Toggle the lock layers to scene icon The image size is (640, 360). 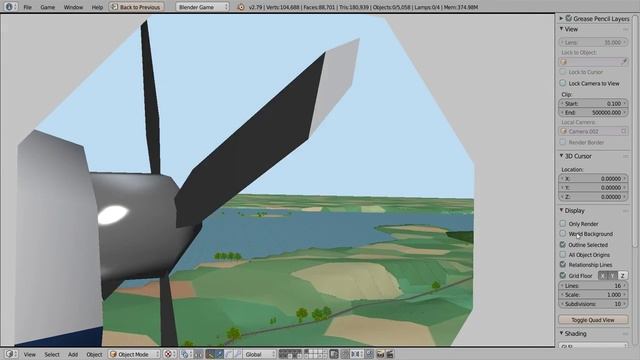tap(333, 354)
